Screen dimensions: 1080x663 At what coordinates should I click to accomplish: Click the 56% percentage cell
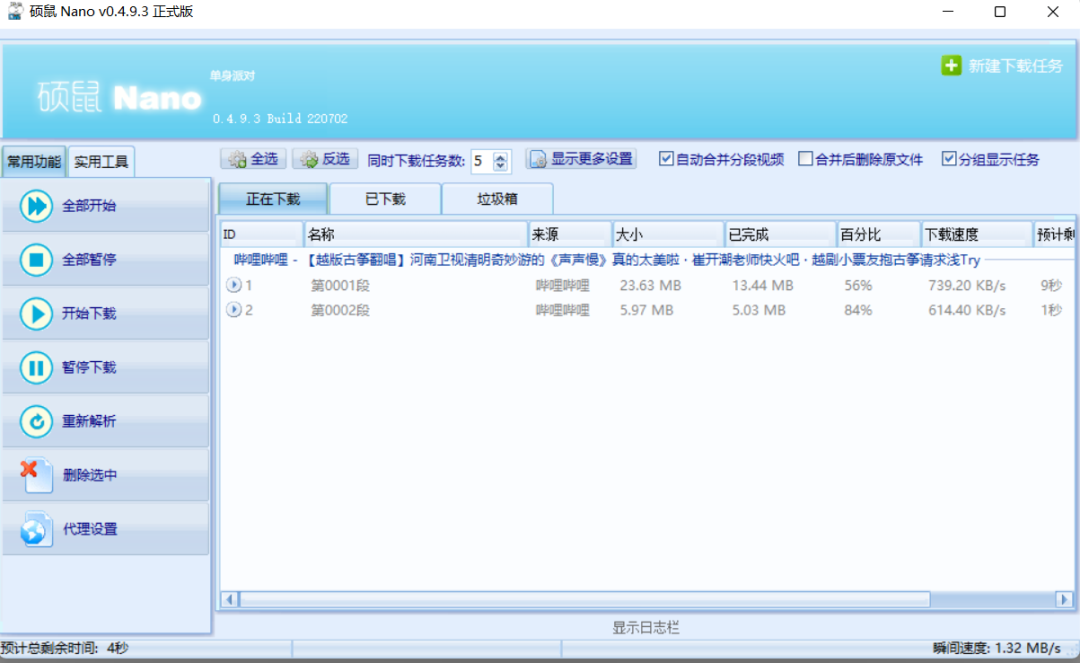tap(858, 285)
